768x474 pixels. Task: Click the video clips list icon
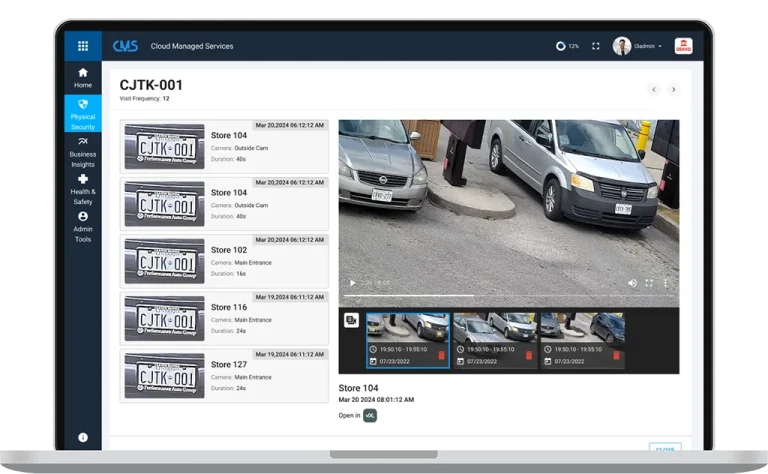coord(352,320)
